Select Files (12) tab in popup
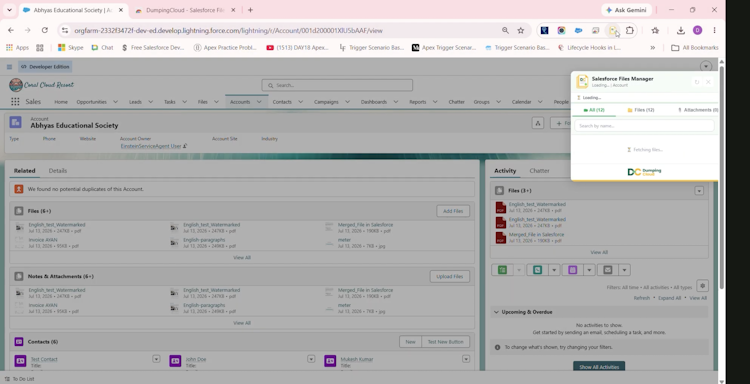 pos(641,110)
